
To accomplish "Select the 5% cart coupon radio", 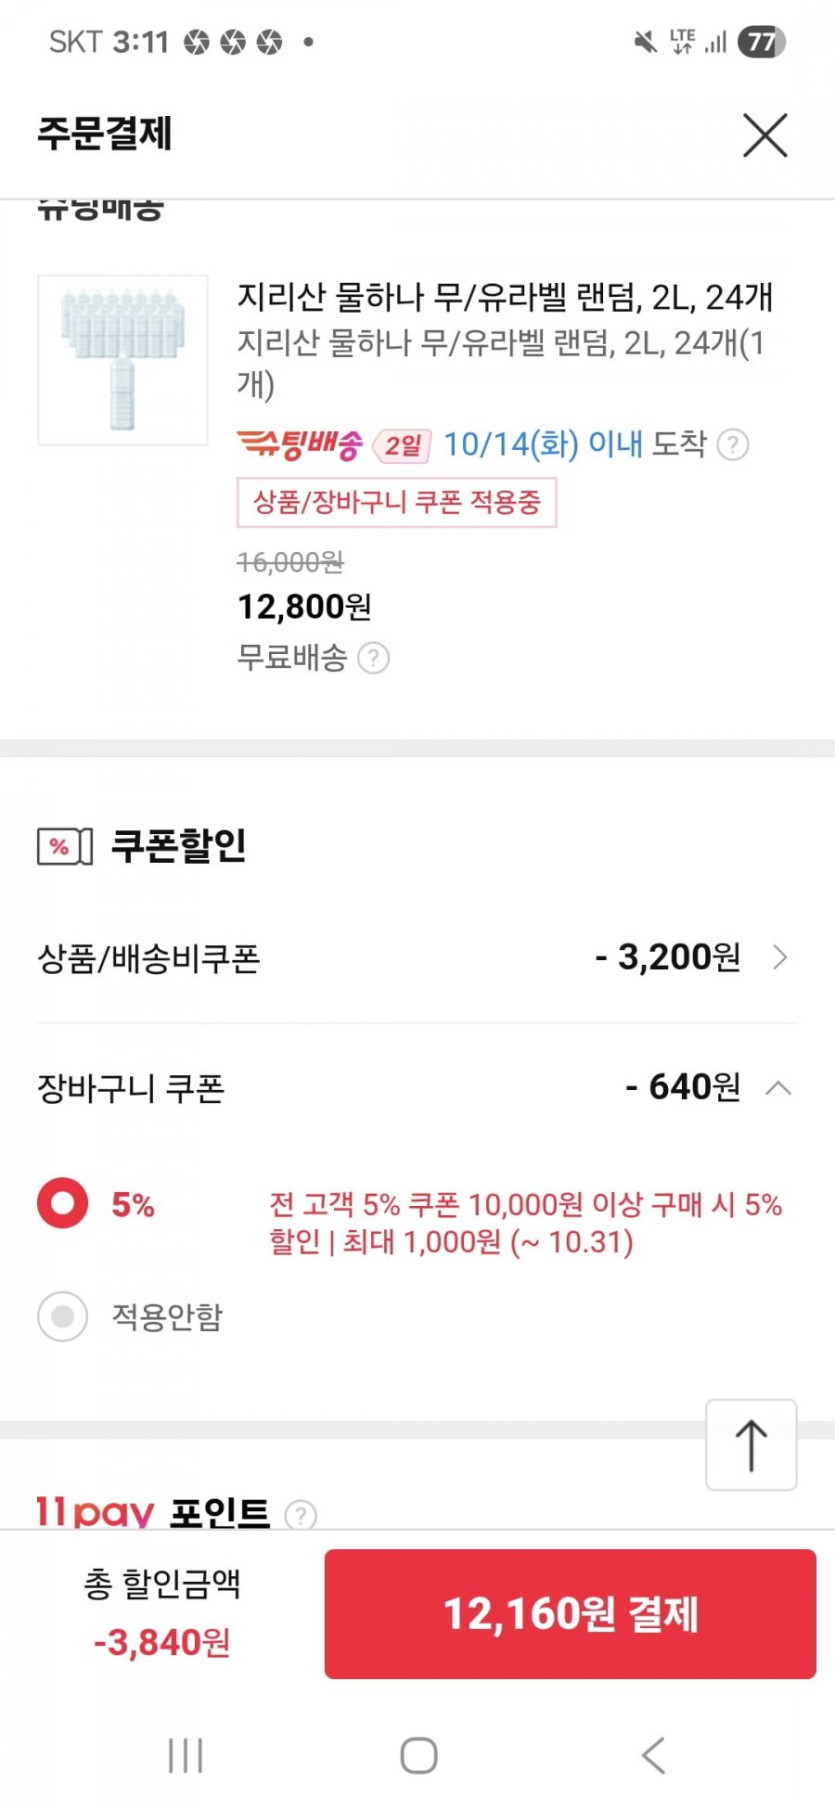I will click(63, 1203).
